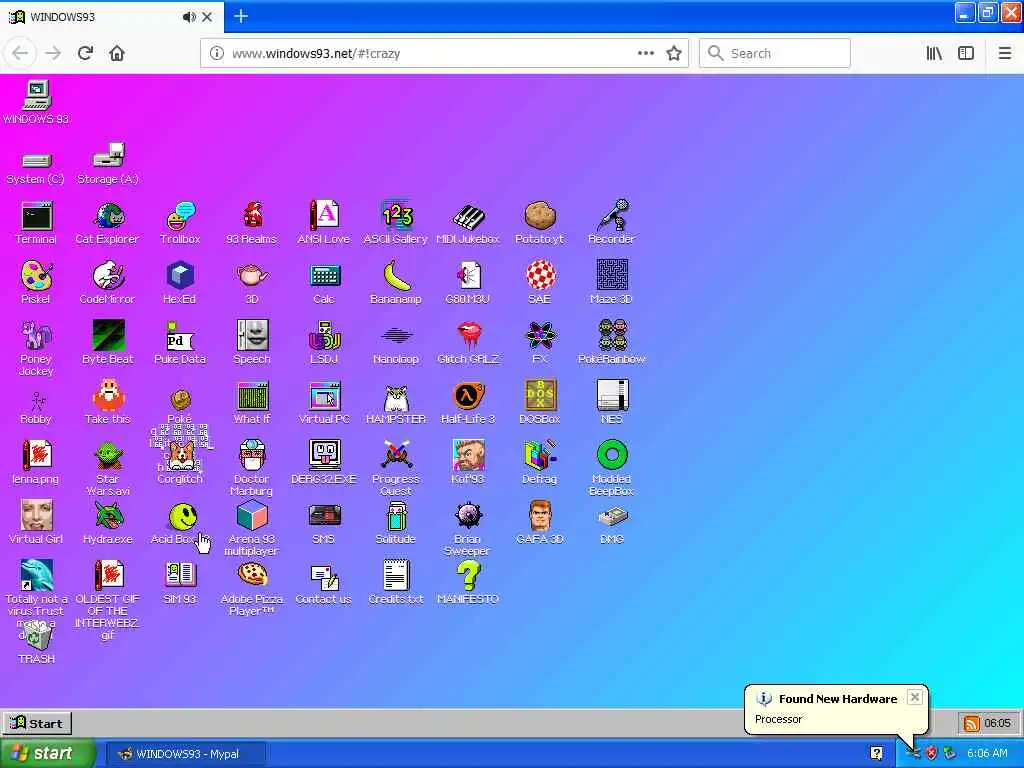Bookmark this page with star icon
This screenshot has width=1024, height=768.
pyautogui.click(x=674, y=54)
